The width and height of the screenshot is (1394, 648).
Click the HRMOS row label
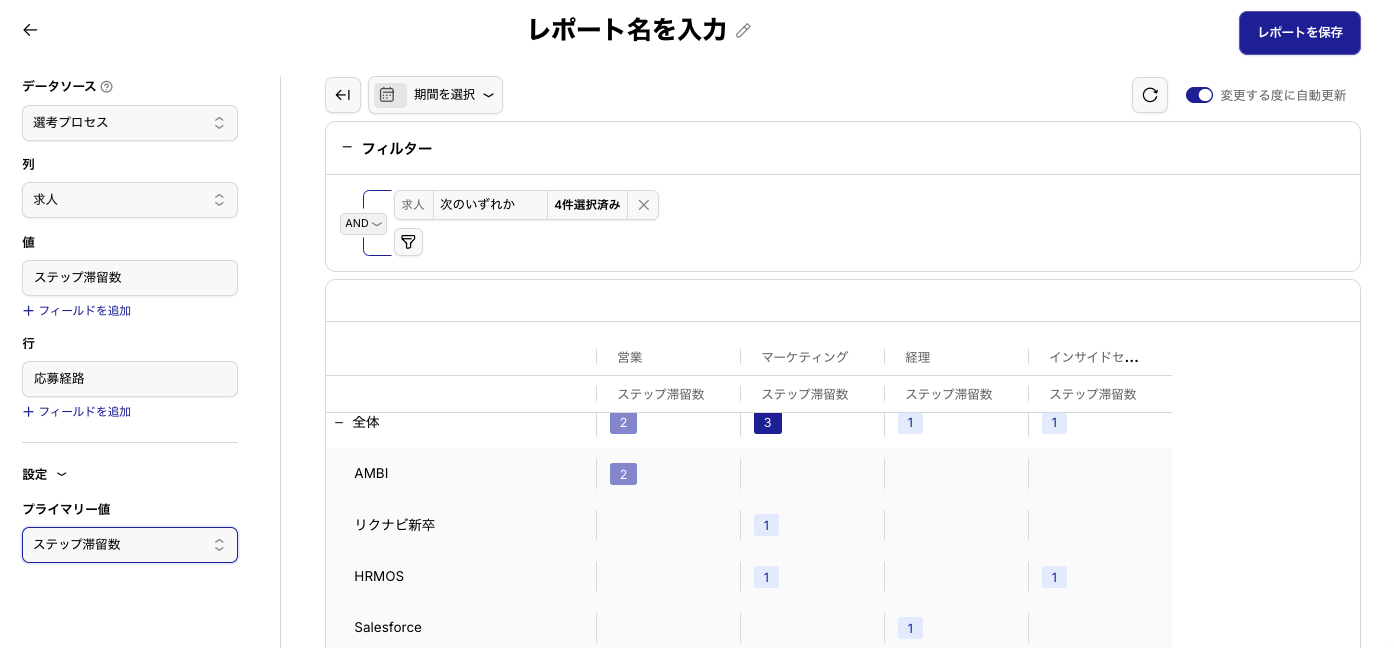coord(379,577)
